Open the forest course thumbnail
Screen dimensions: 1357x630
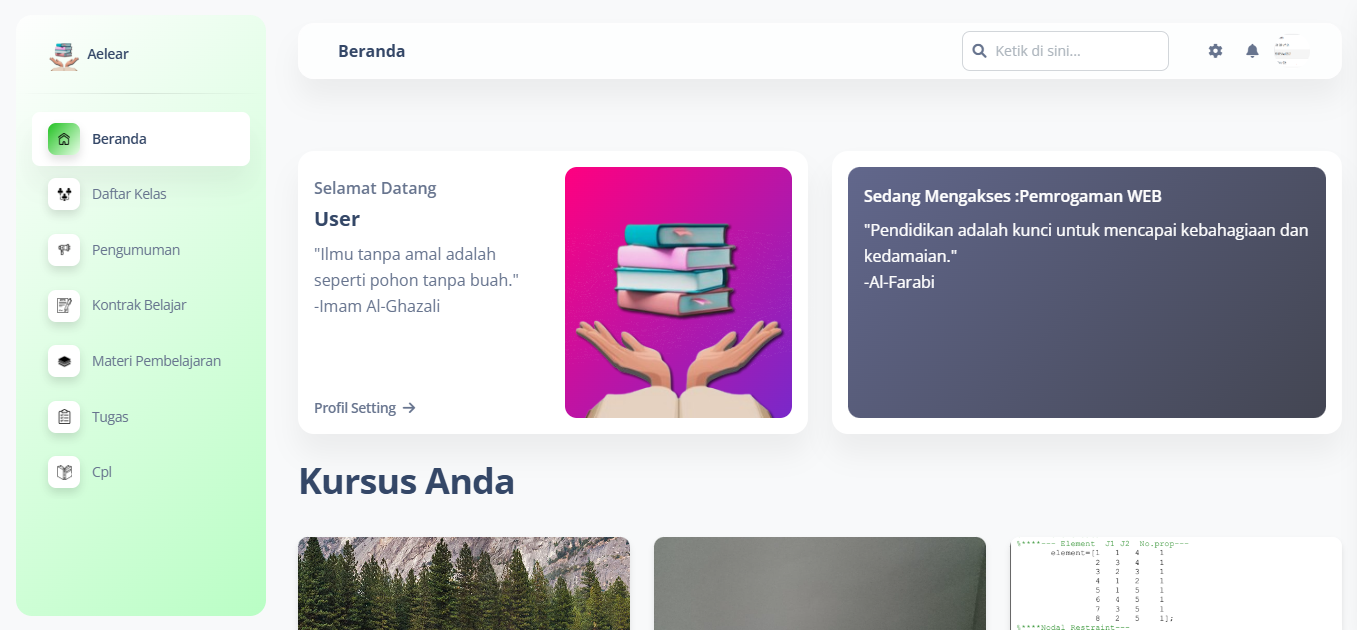[x=464, y=584]
